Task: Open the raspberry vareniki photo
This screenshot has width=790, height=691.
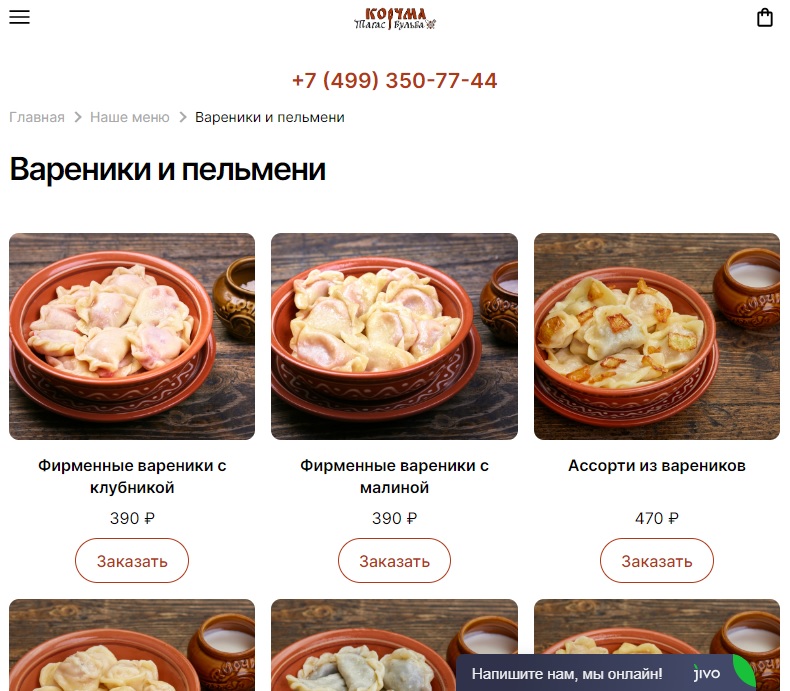Action: pos(394,336)
